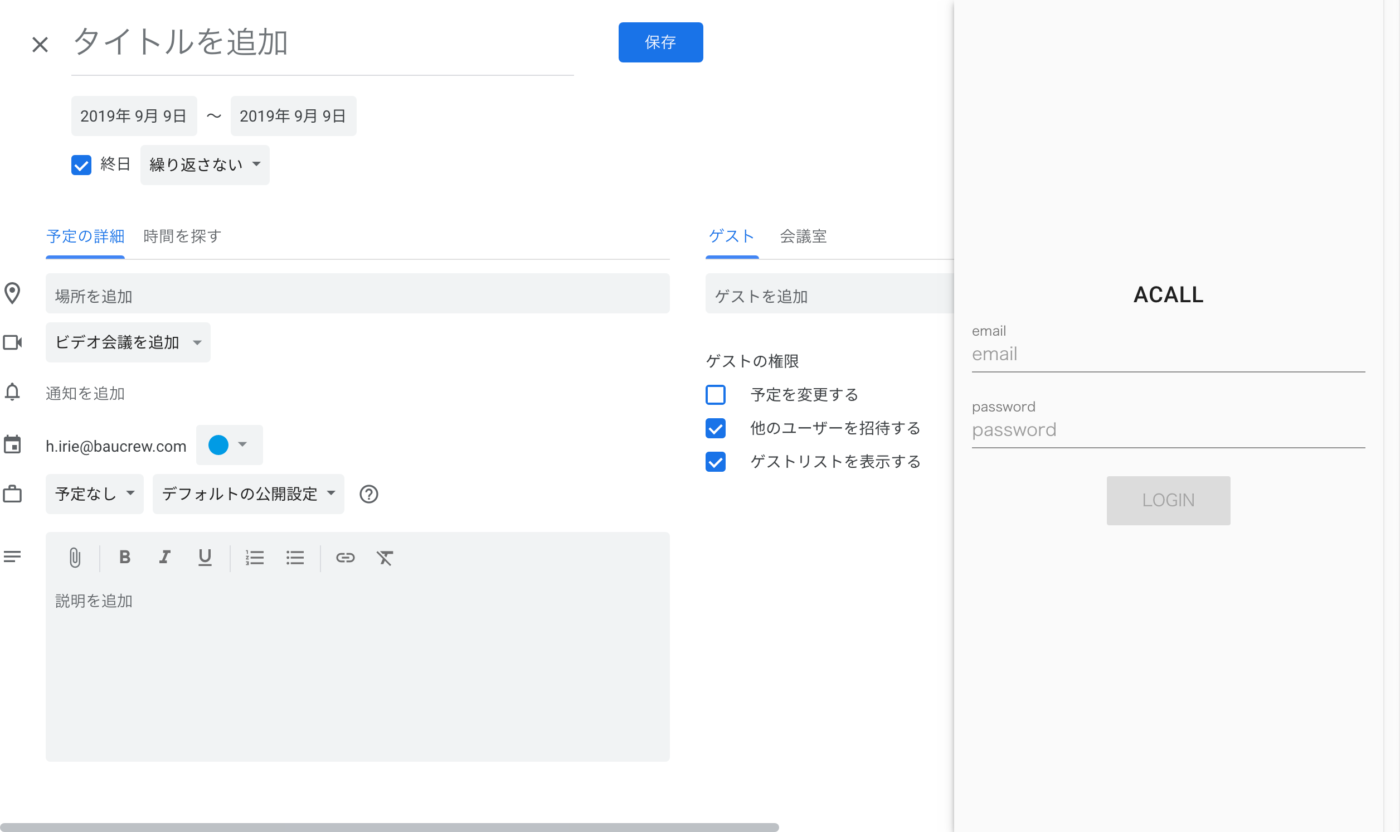This screenshot has height=832, width=1400.
Task: Open the event color dropdown
Action: [x=229, y=445]
